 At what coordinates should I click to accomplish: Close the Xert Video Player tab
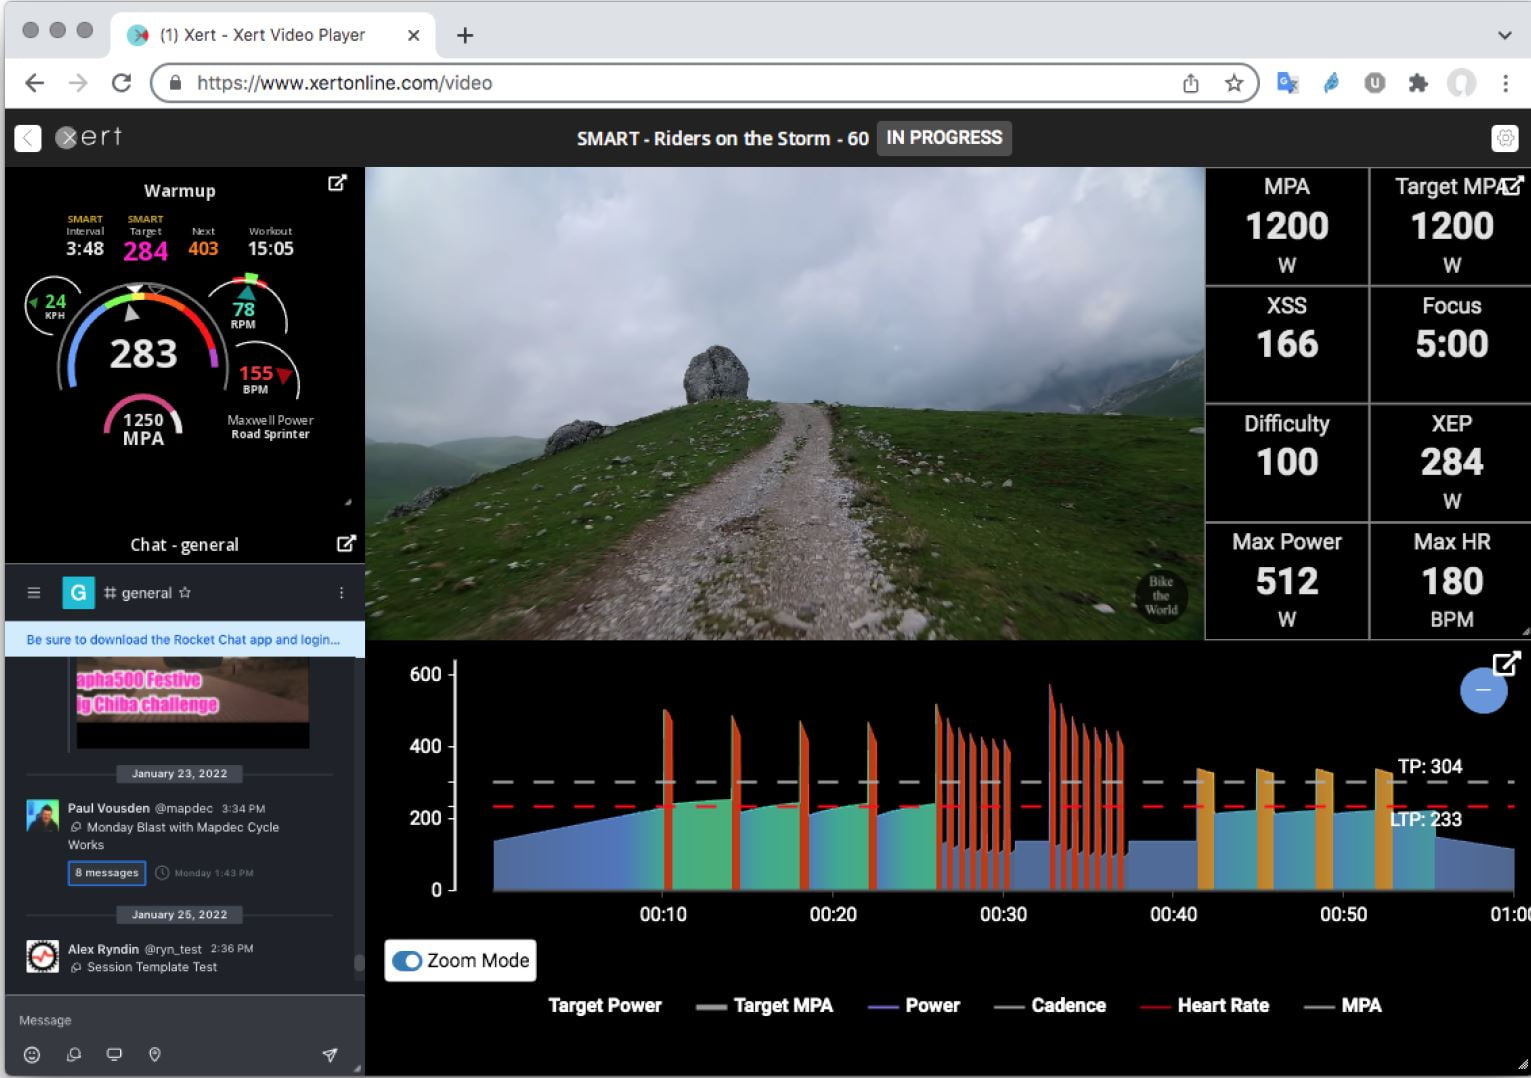click(414, 35)
